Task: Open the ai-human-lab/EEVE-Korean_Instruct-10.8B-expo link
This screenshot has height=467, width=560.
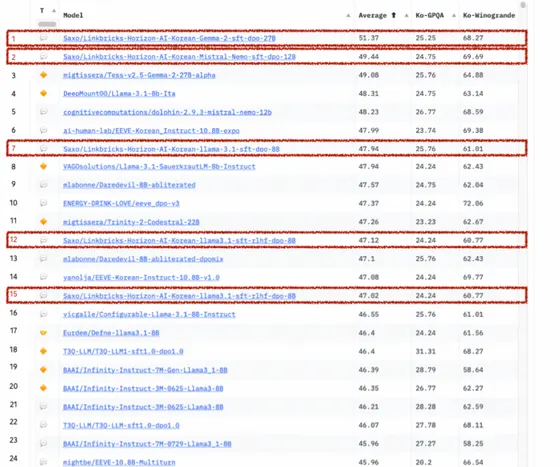Action: [151, 131]
